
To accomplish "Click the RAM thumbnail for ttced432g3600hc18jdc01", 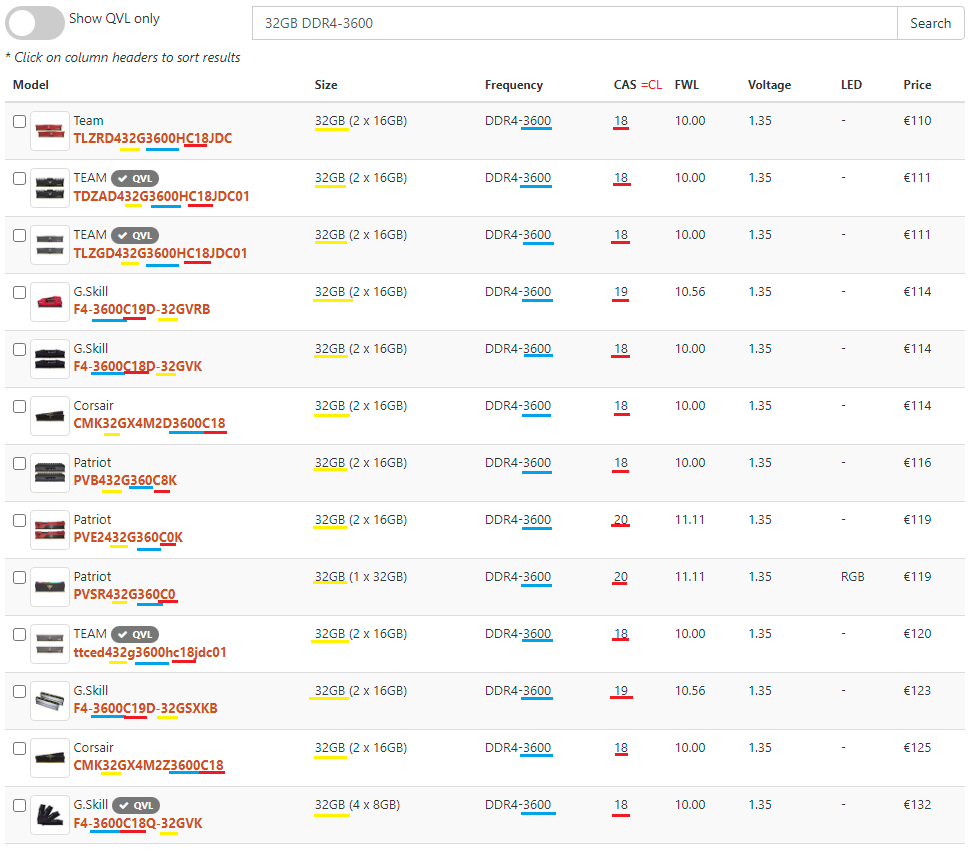I will 50,643.
